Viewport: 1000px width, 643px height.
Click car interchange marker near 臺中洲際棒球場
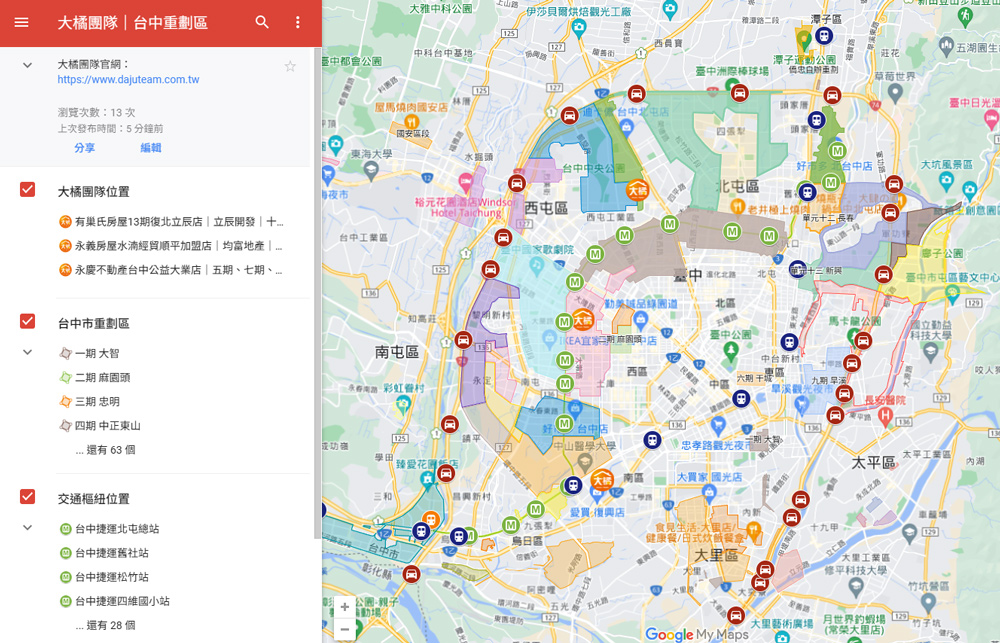click(x=739, y=93)
